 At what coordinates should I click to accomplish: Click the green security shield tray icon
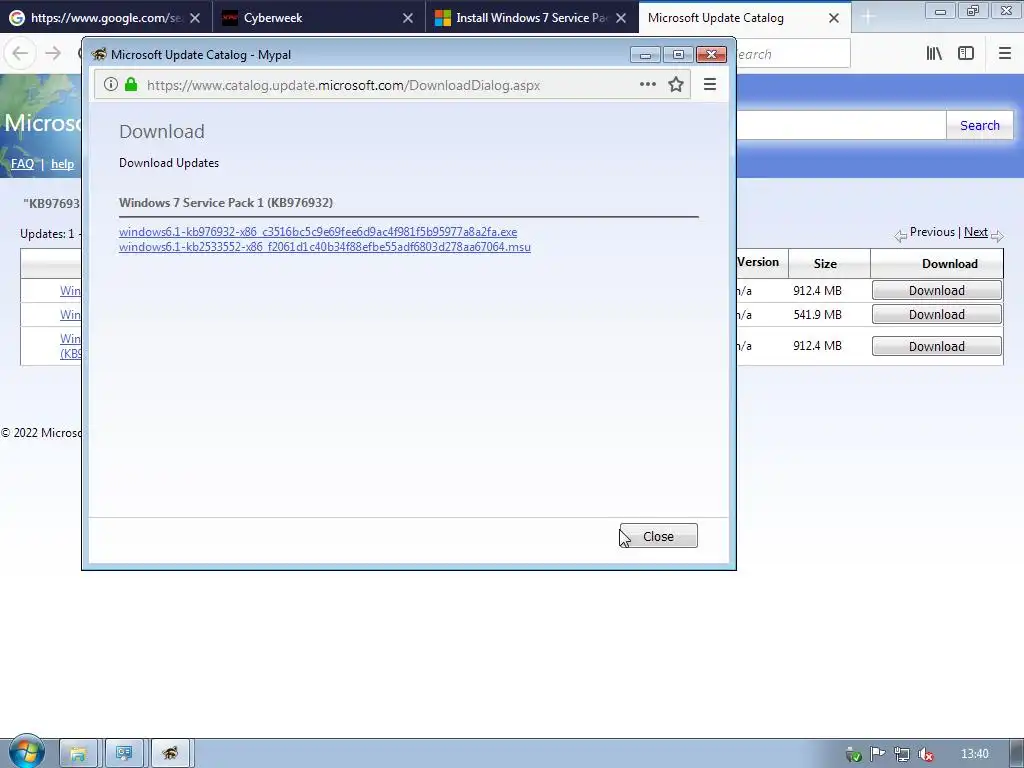854,755
